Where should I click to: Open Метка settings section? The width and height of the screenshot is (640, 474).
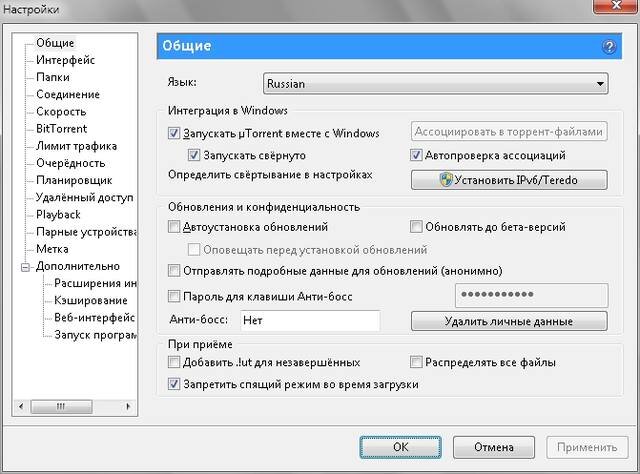point(52,249)
